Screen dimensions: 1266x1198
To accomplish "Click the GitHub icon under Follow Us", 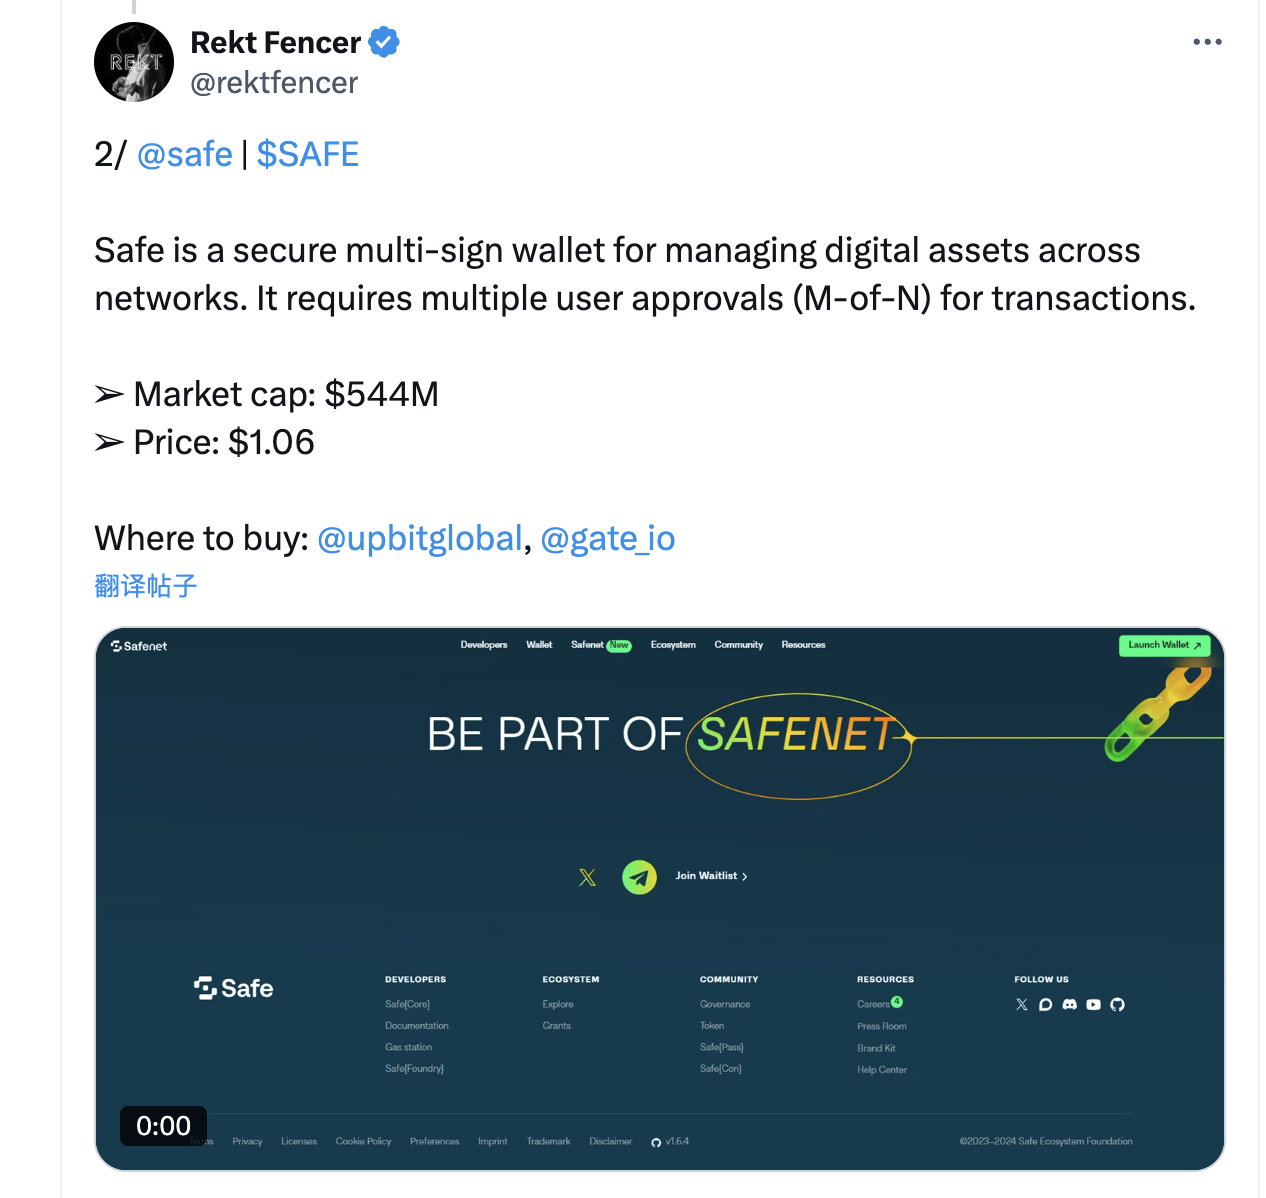I will tap(1117, 1004).
